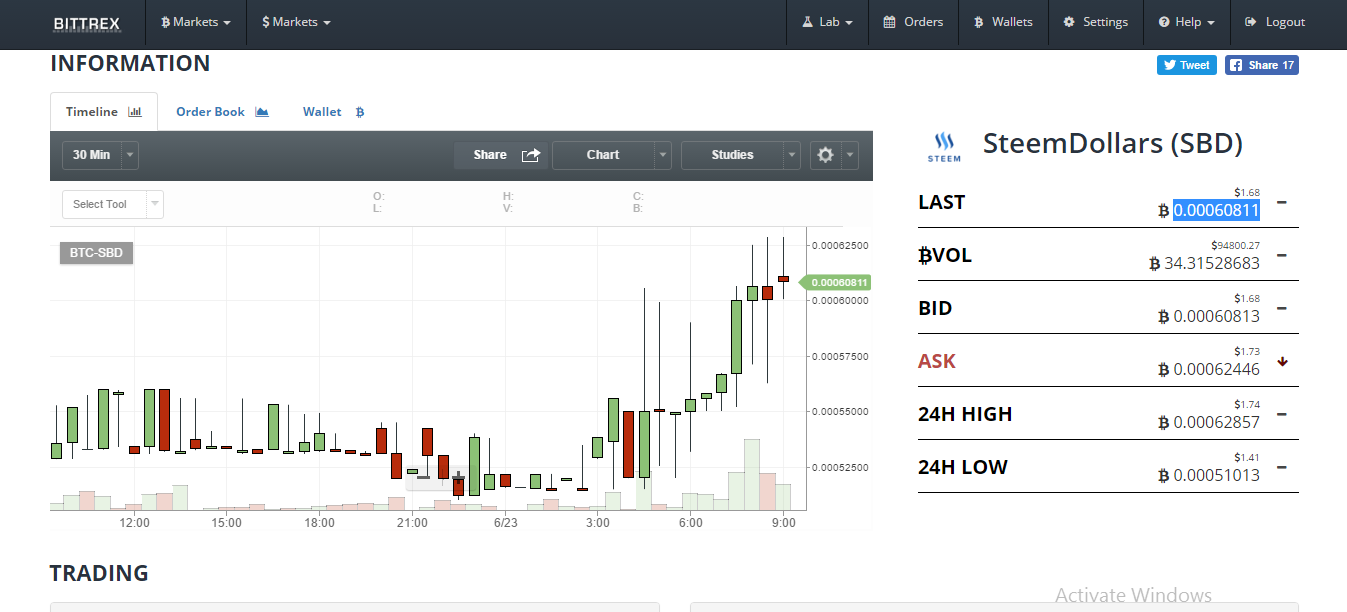Click the area chart icon on Order Book tab
This screenshot has width=1347, height=612.
262,112
